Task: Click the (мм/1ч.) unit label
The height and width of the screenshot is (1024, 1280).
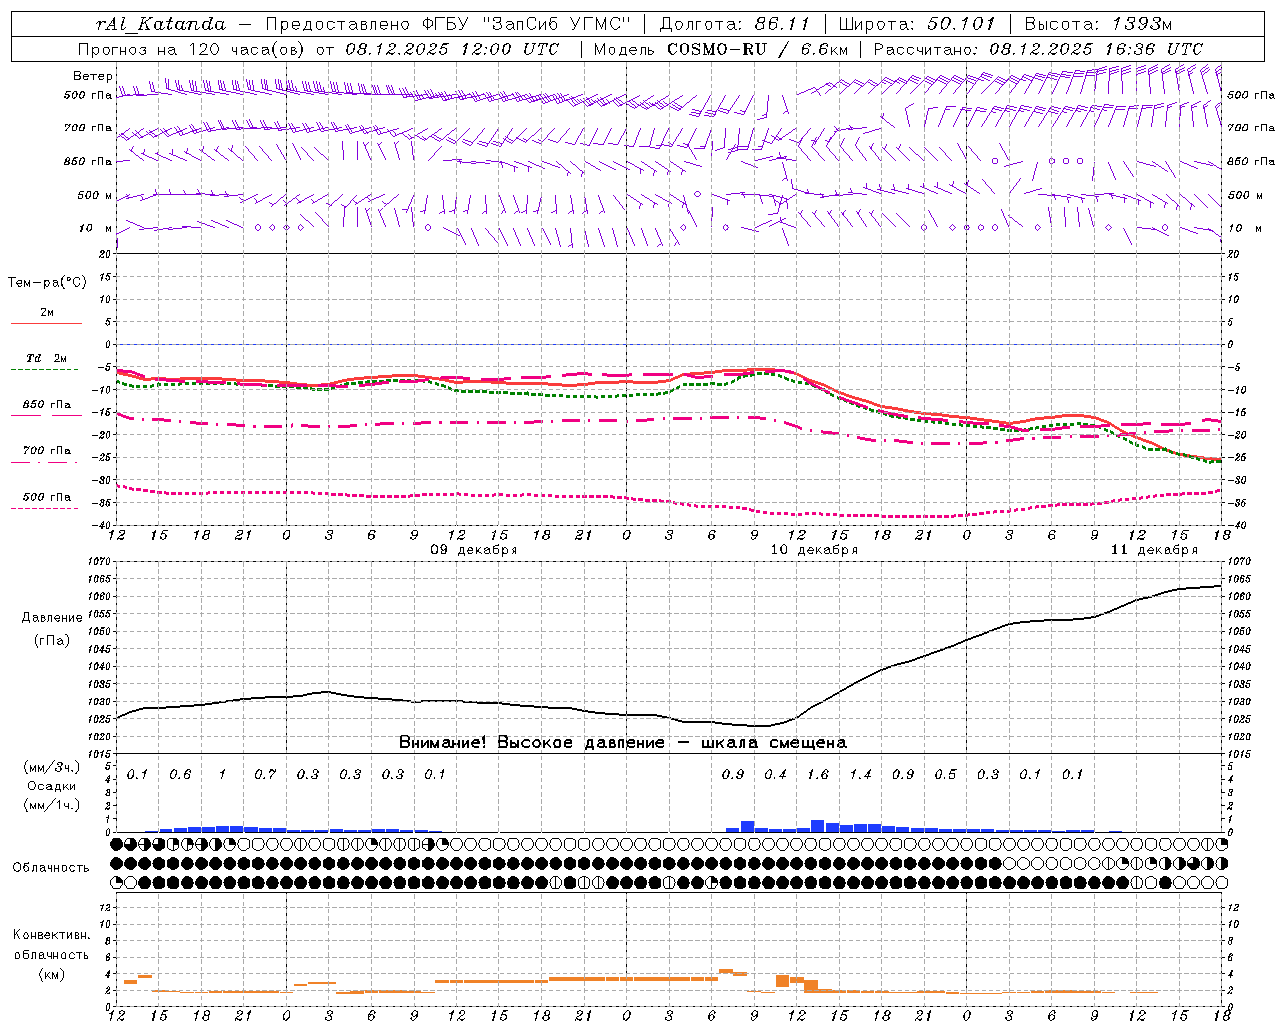Action: coord(52,804)
